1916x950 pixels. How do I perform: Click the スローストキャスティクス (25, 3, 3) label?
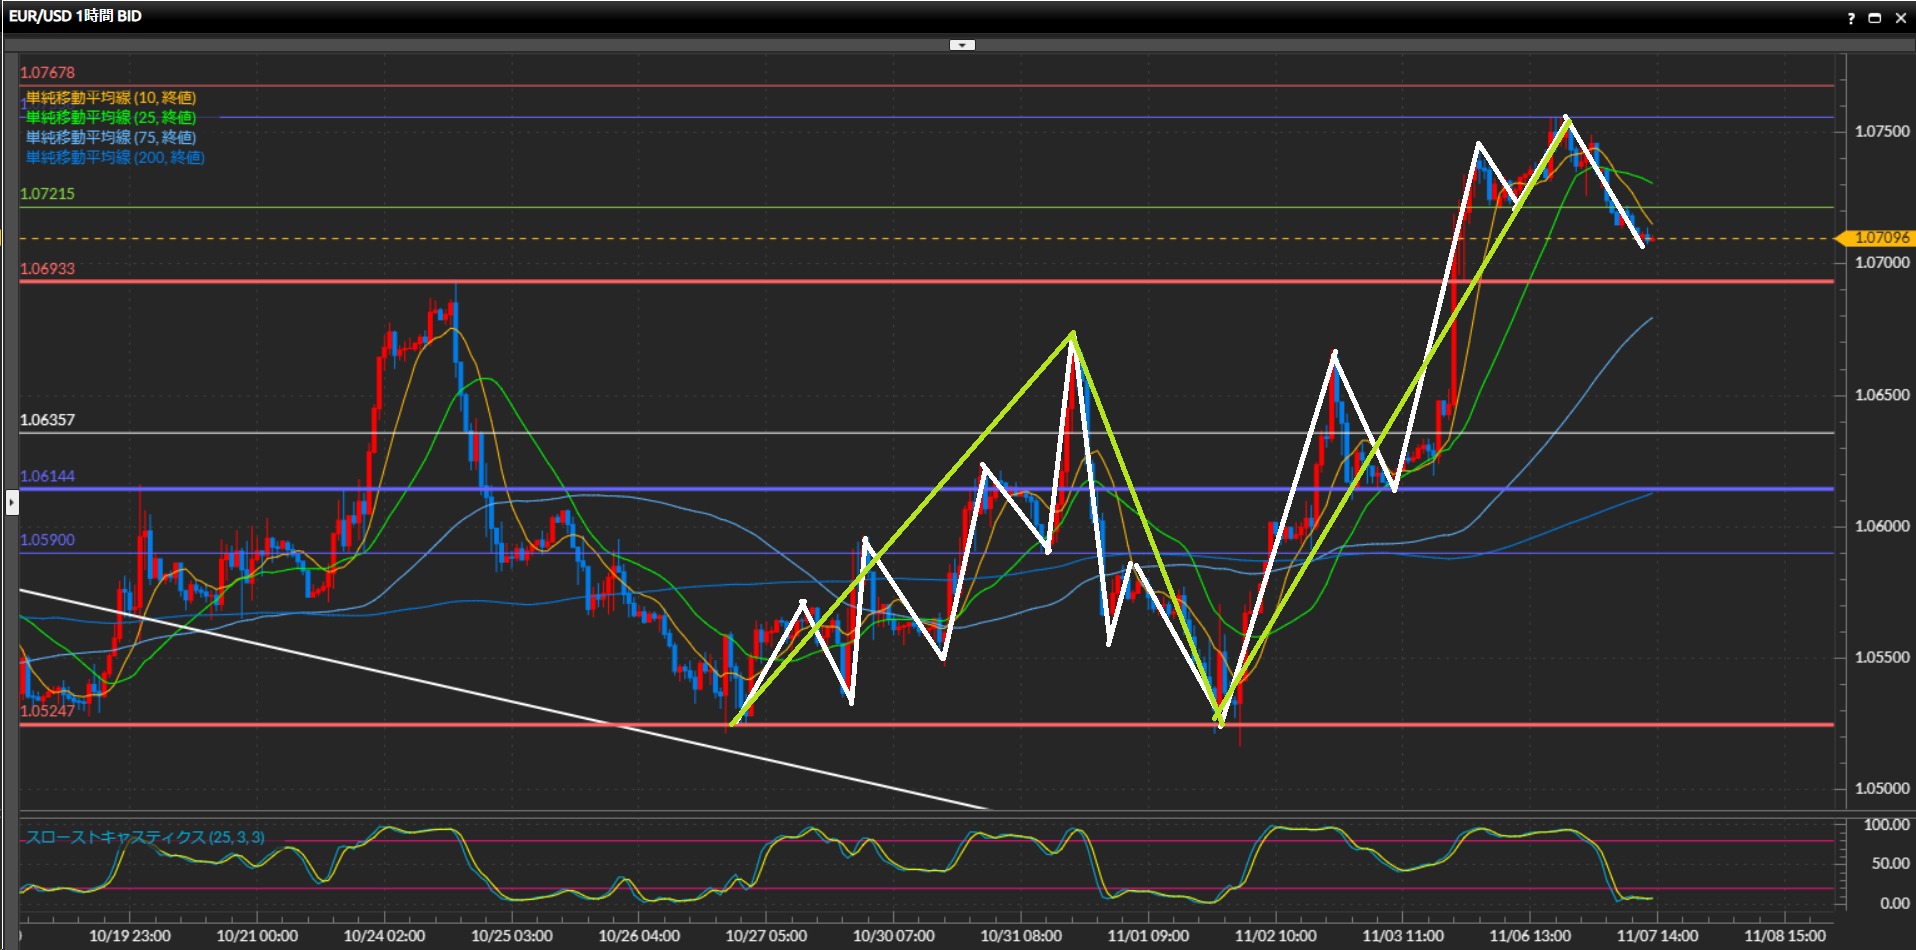coord(145,837)
